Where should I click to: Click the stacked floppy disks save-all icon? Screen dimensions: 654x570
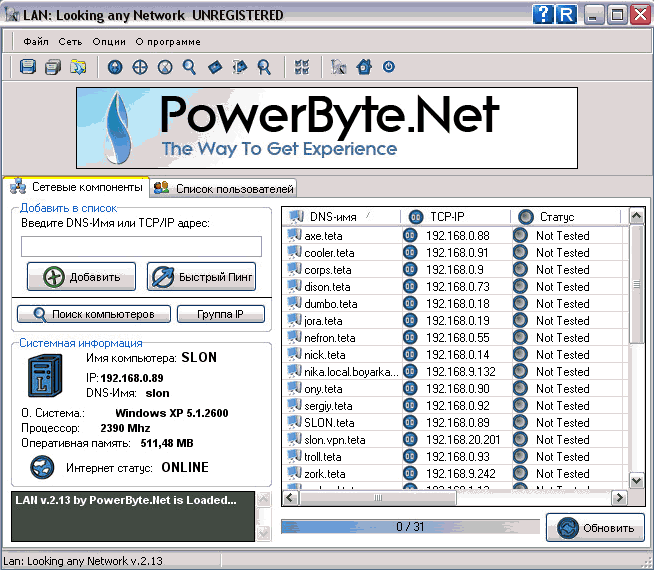coord(53,67)
